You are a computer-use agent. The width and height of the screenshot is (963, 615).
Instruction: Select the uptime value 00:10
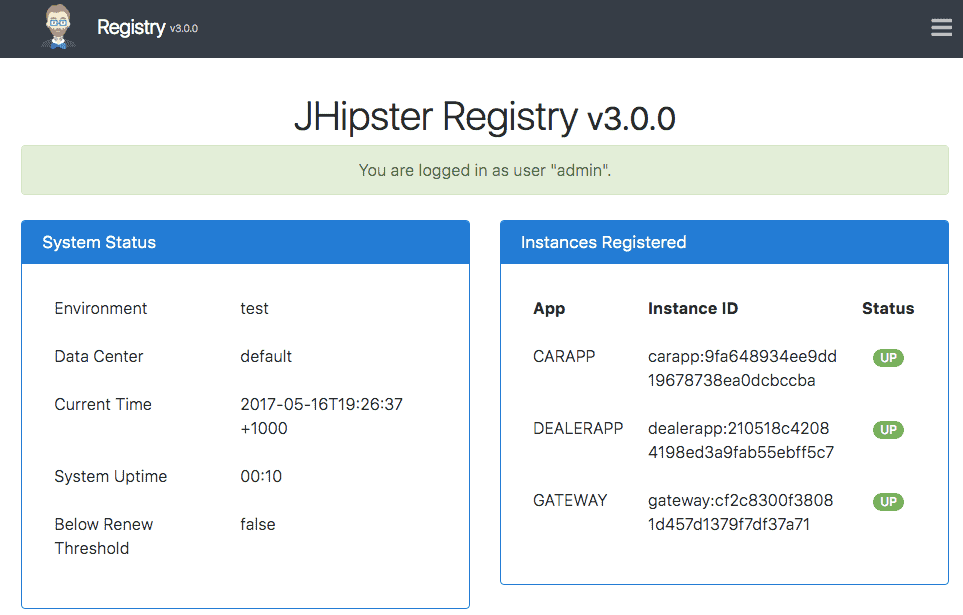tap(261, 476)
